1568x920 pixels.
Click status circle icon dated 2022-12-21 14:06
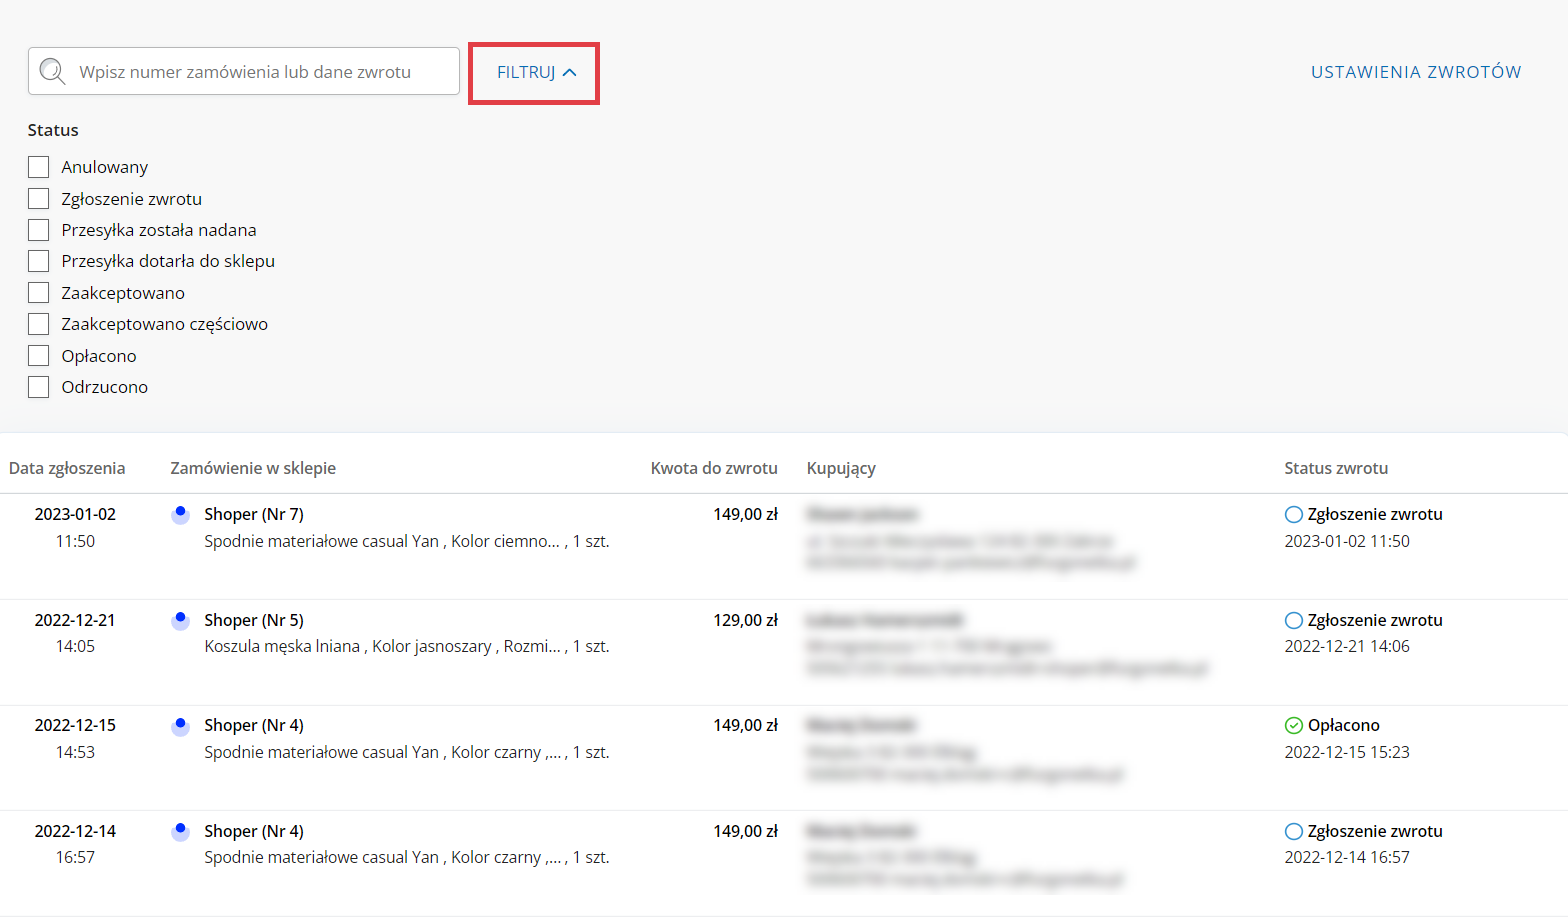[x=1293, y=621]
